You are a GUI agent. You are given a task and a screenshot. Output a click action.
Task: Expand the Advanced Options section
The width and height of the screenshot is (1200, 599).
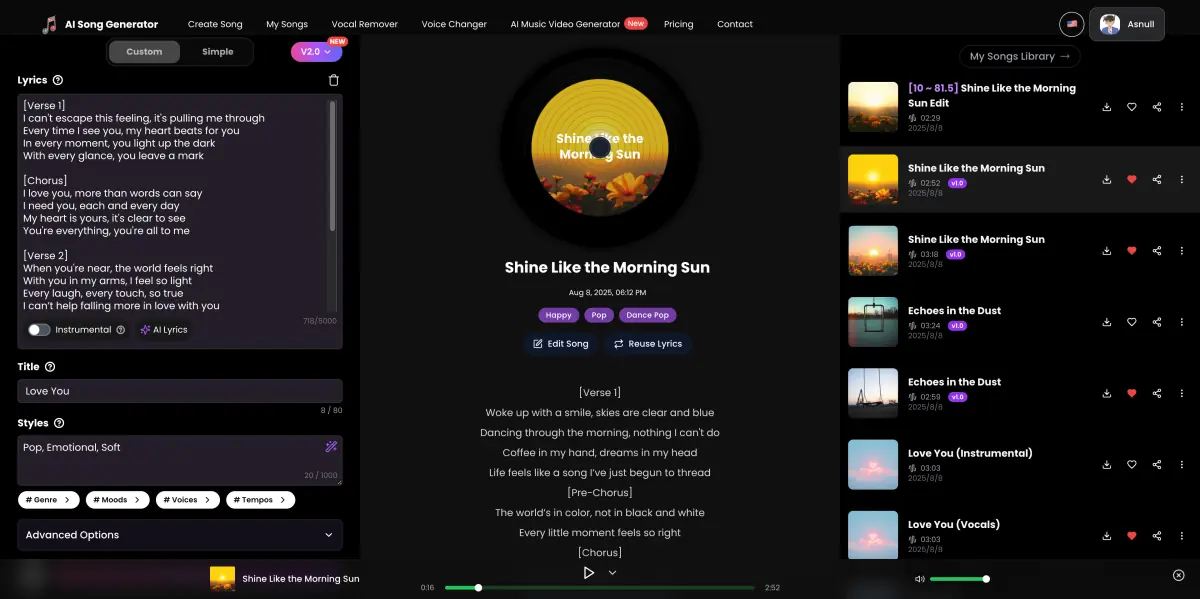pos(180,535)
